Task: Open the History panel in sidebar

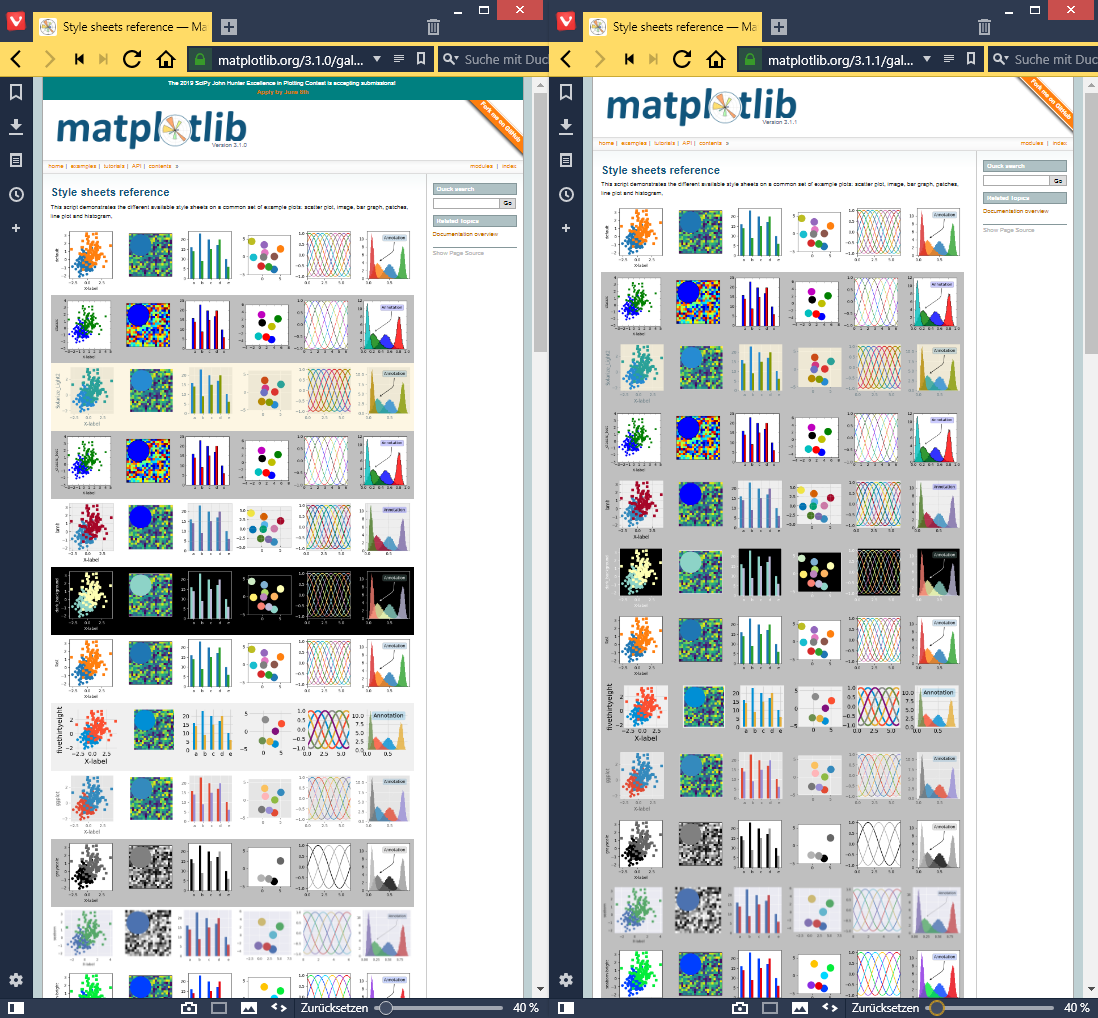Action: pyautogui.click(x=15, y=194)
